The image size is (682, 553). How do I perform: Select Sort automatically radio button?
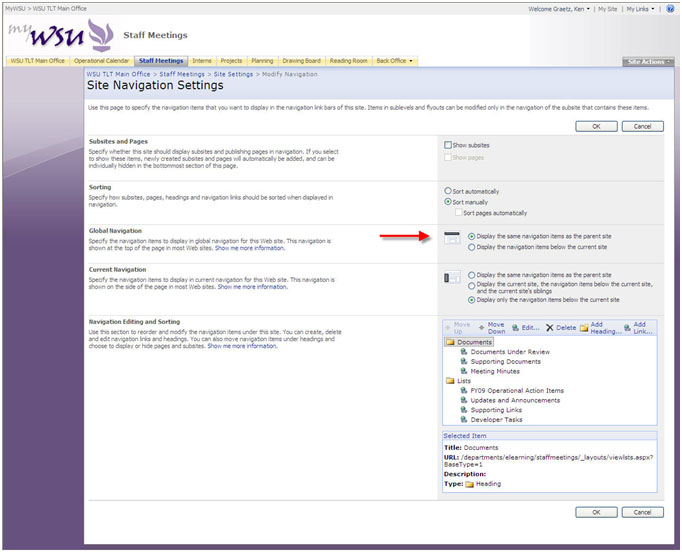(x=448, y=191)
